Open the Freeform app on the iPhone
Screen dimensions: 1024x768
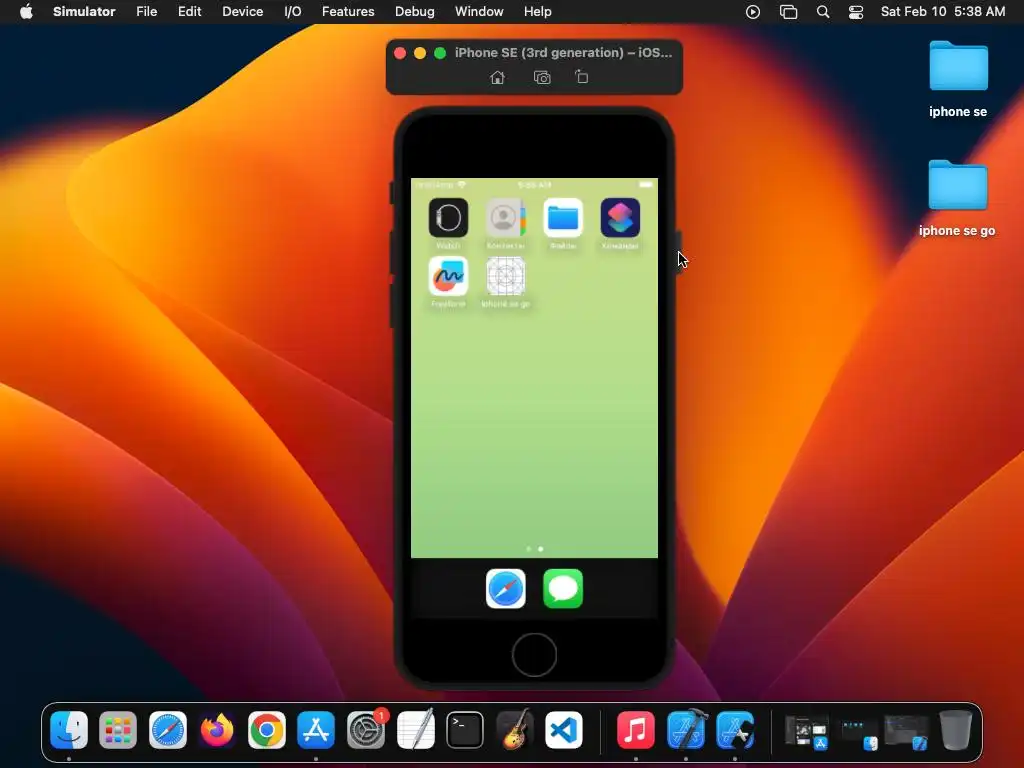coord(448,276)
